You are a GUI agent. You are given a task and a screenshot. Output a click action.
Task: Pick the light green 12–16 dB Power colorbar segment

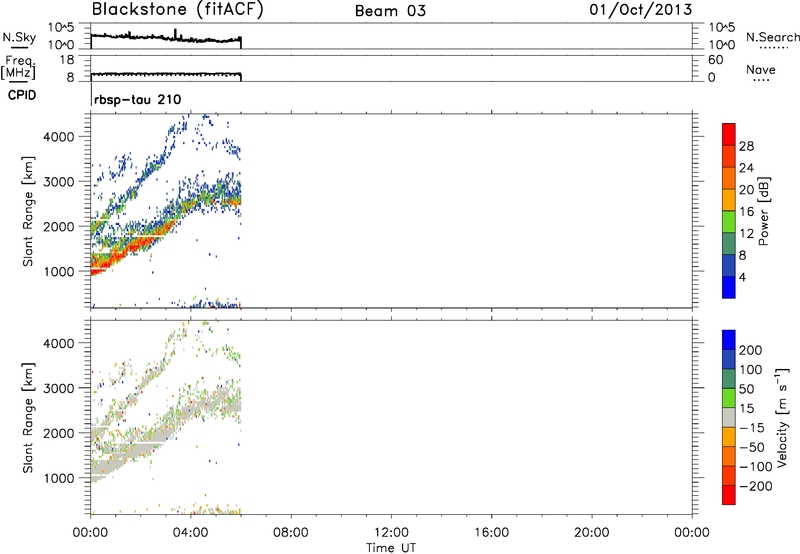click(729, 222)
